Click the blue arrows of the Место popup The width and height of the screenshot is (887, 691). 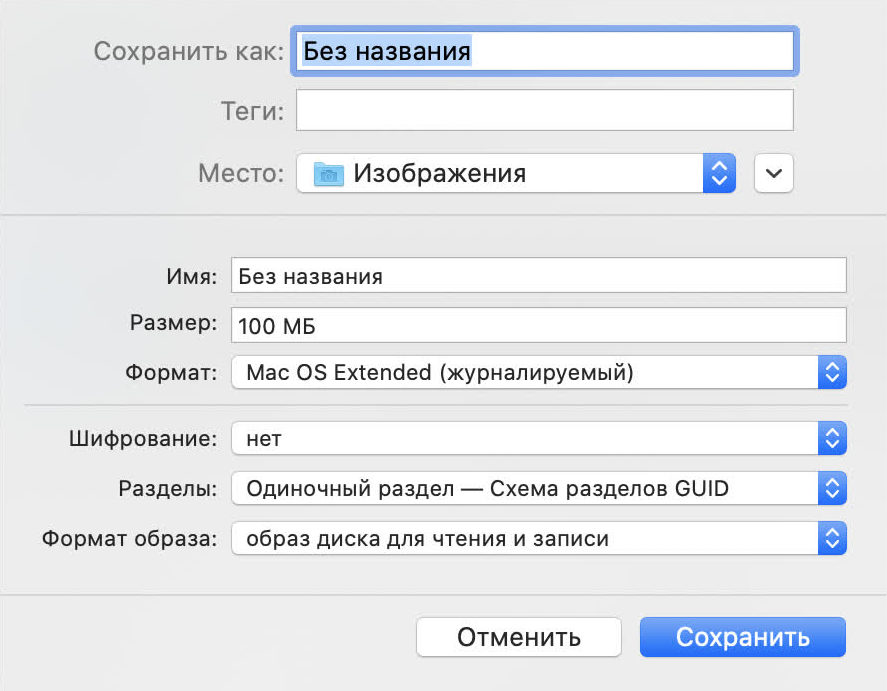click(717, 174)
